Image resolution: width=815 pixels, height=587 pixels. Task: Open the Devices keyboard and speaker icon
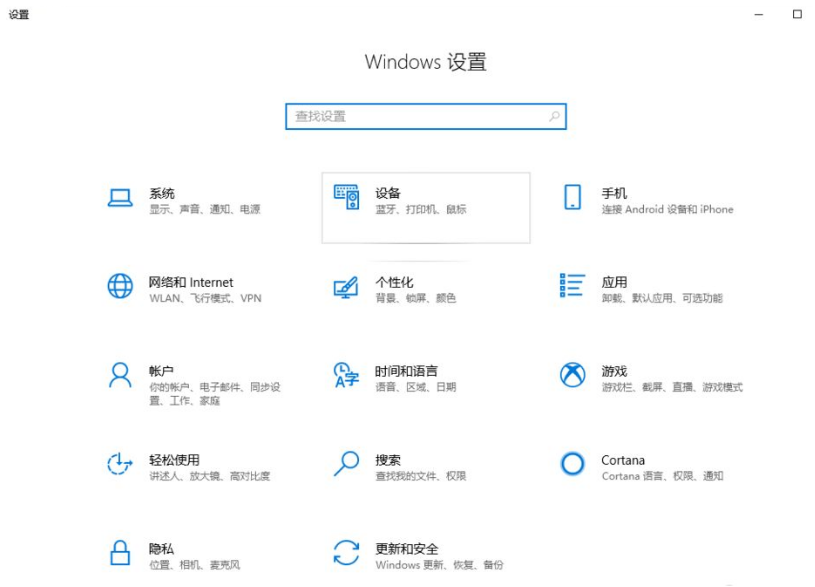[x=346, y=198]
